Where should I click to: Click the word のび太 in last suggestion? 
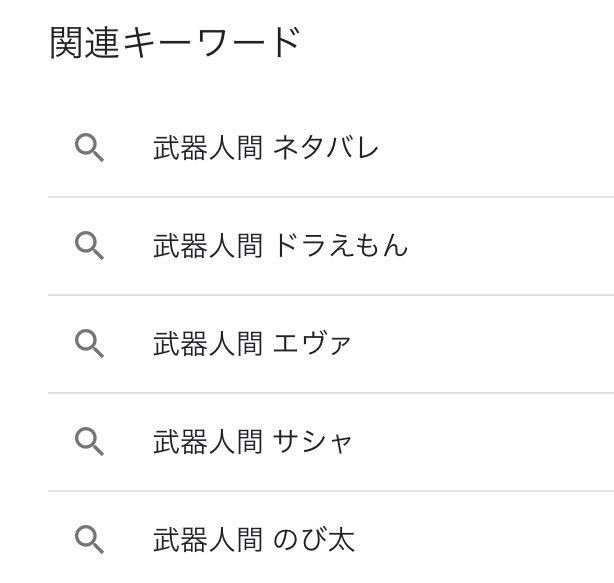point(314,540)
